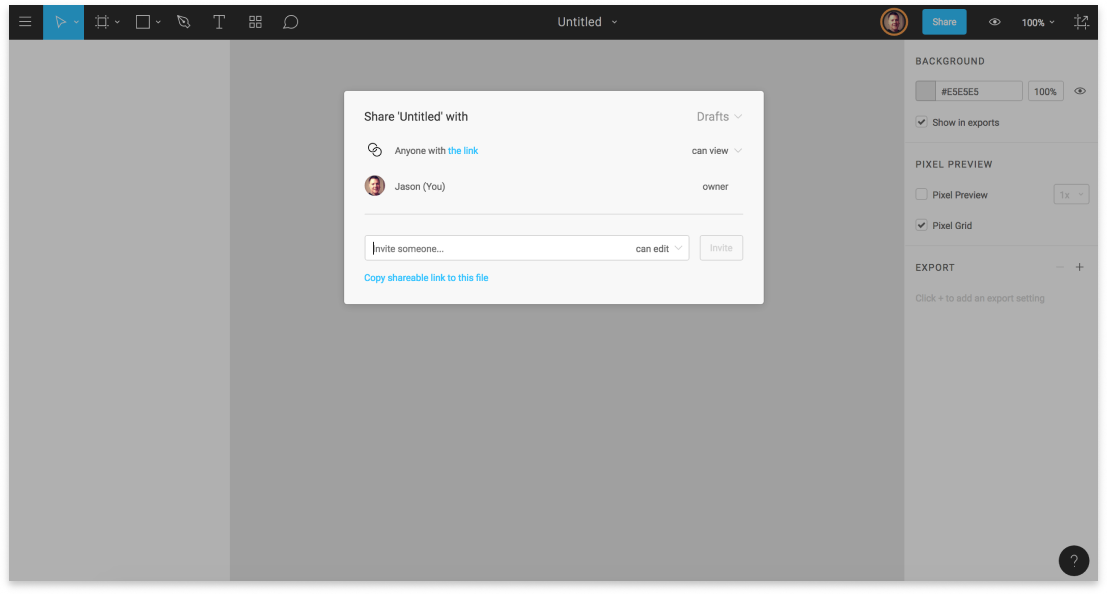Click the Help question mark button

[1073, 561]
